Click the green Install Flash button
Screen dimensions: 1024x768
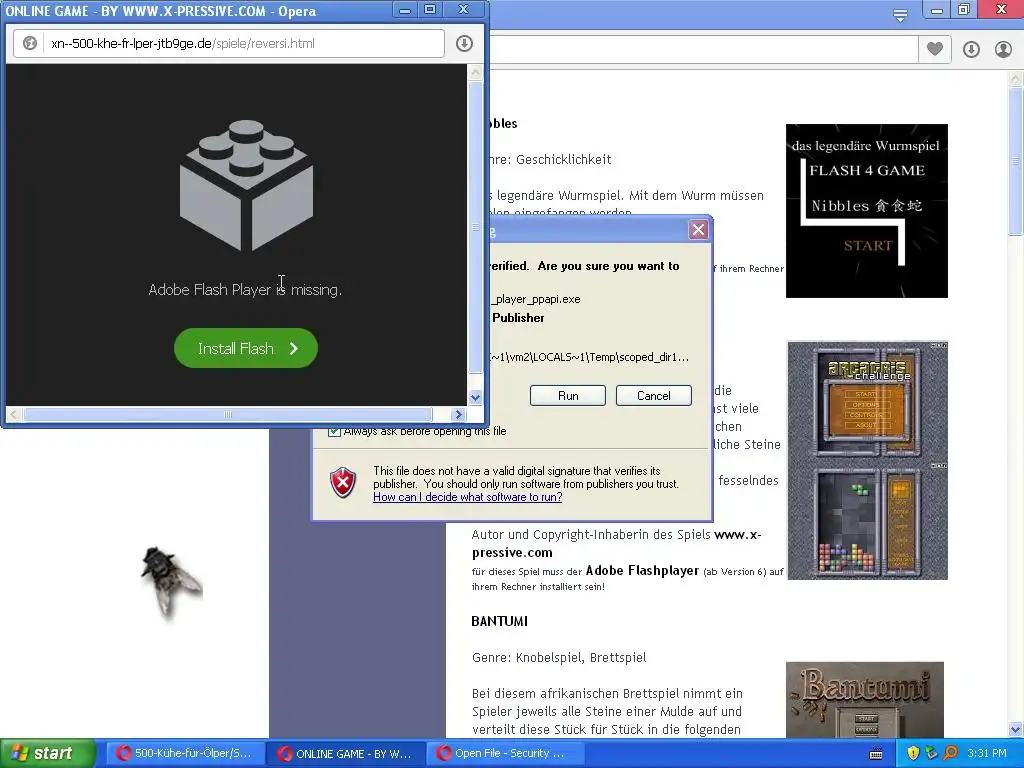[x=246, y=348]
